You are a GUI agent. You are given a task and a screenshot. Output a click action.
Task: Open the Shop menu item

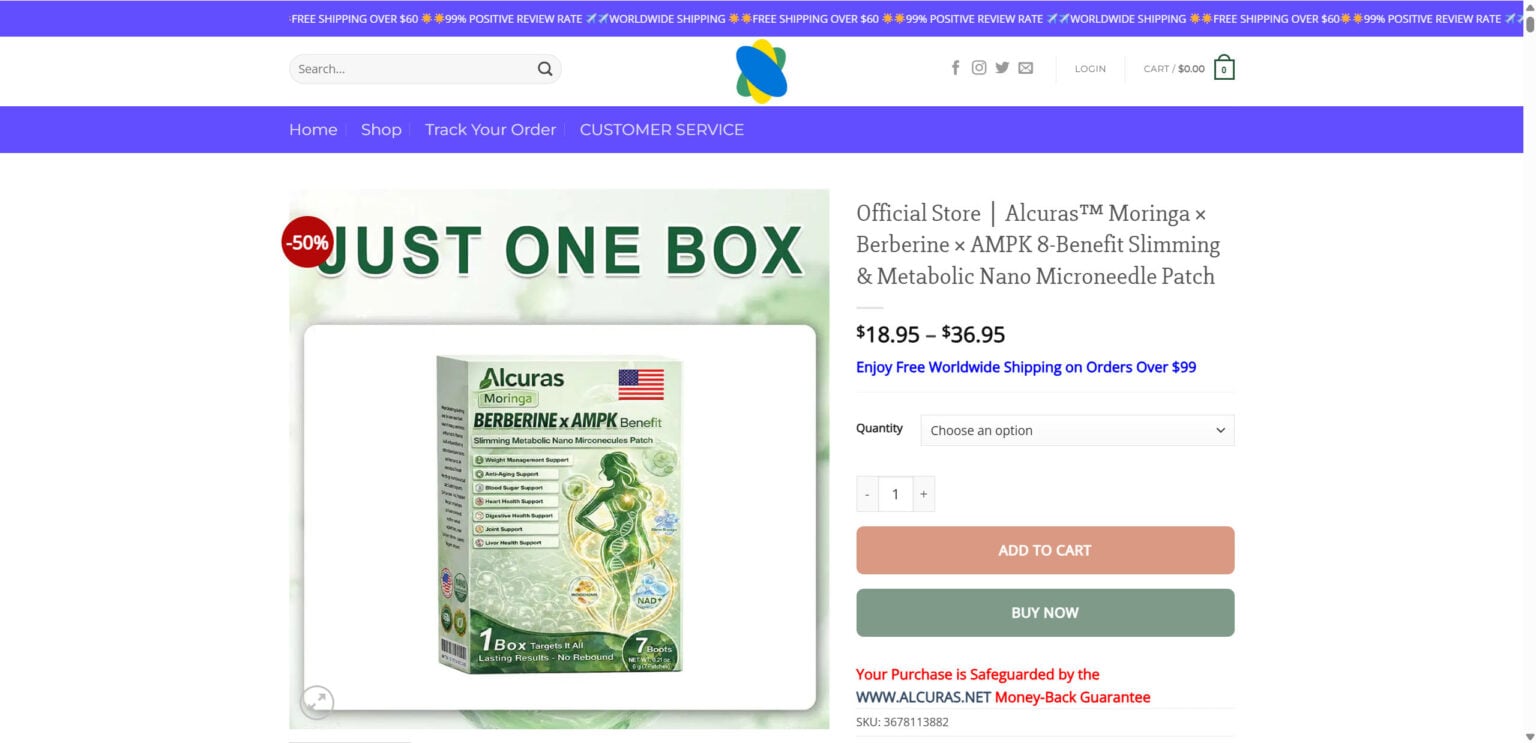381,129
